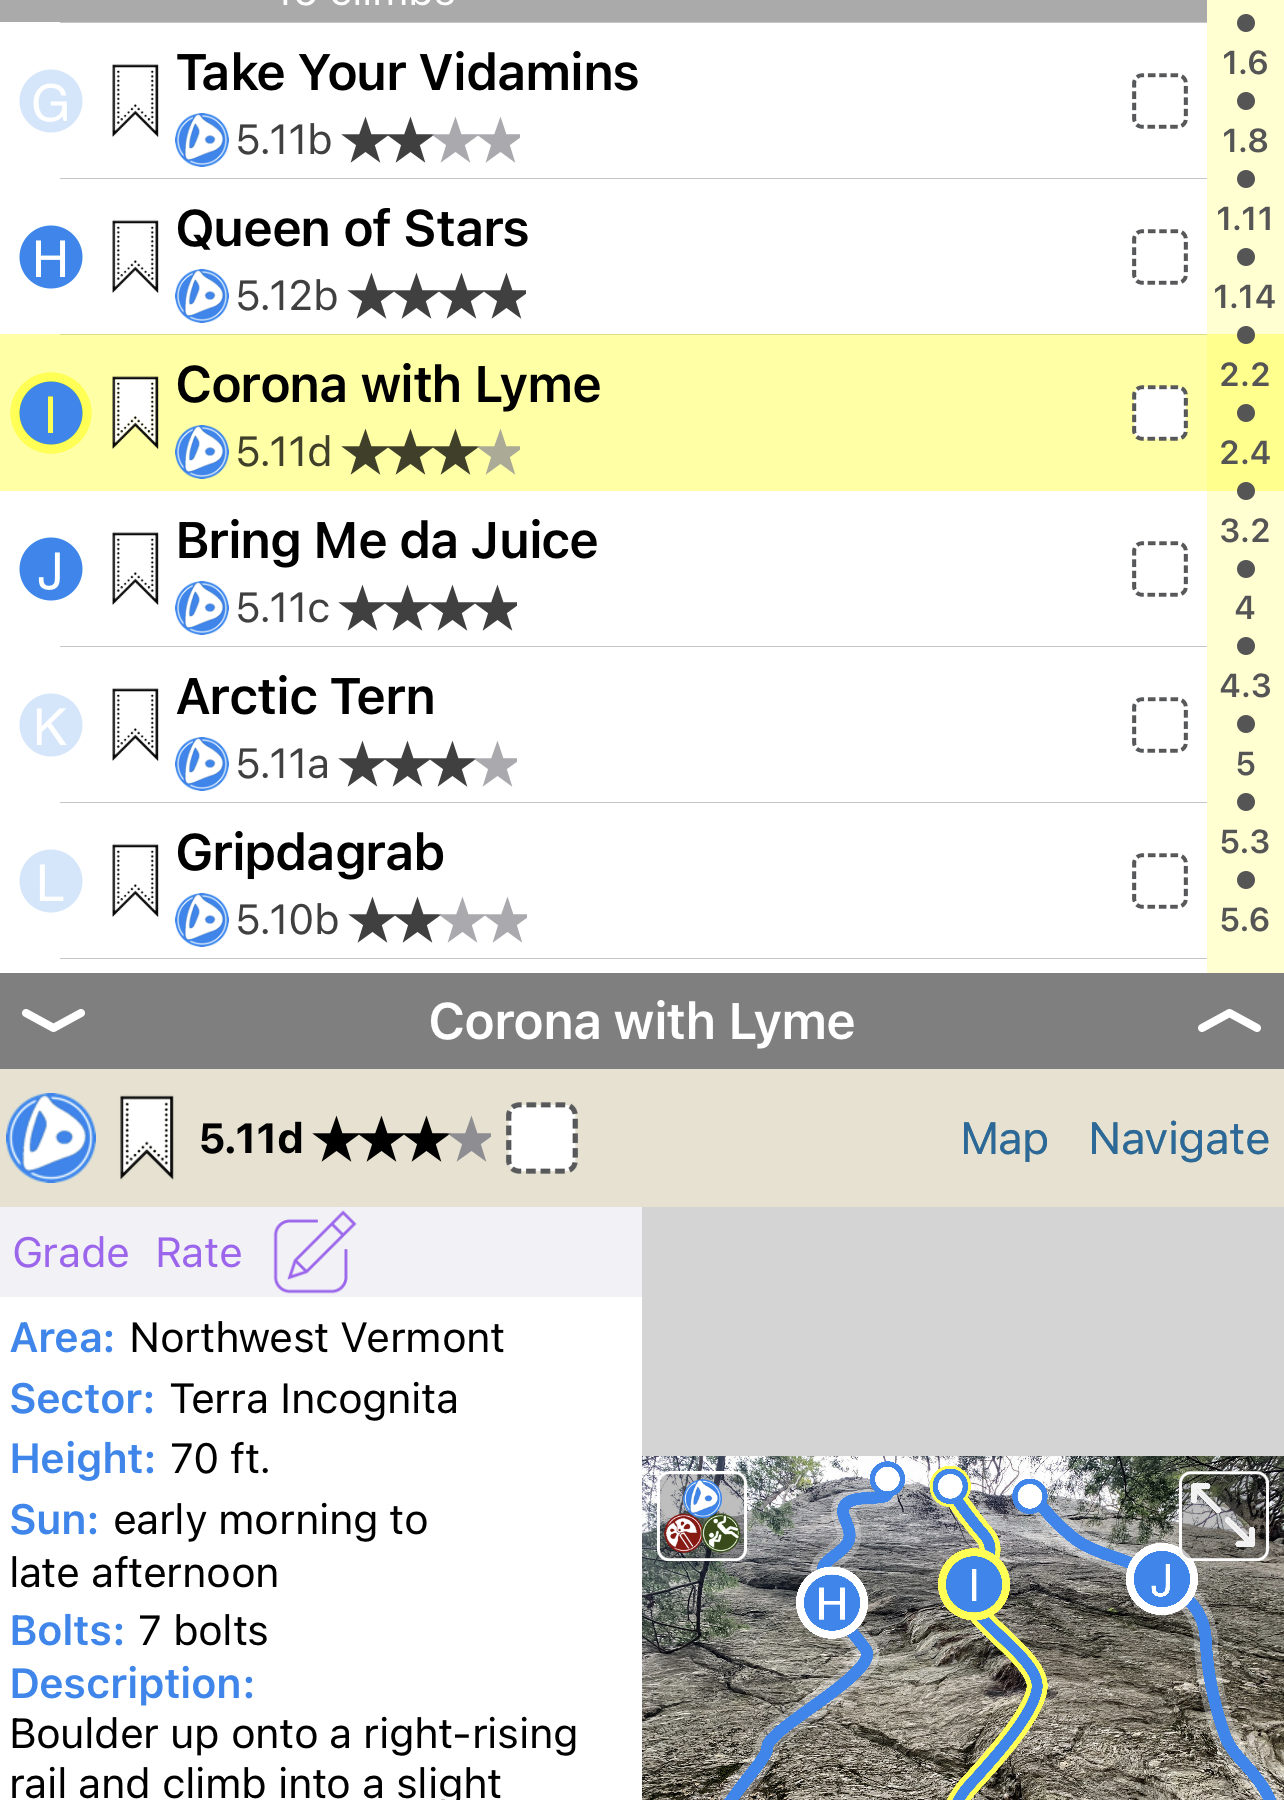Tap the sport climb icon in detail bar

51,1138
